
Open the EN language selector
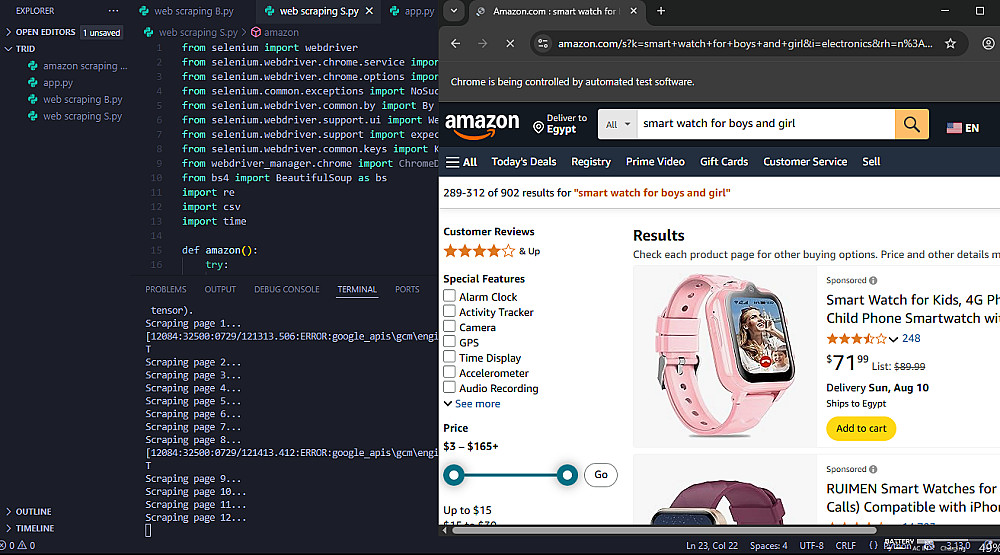coord(963,128)
